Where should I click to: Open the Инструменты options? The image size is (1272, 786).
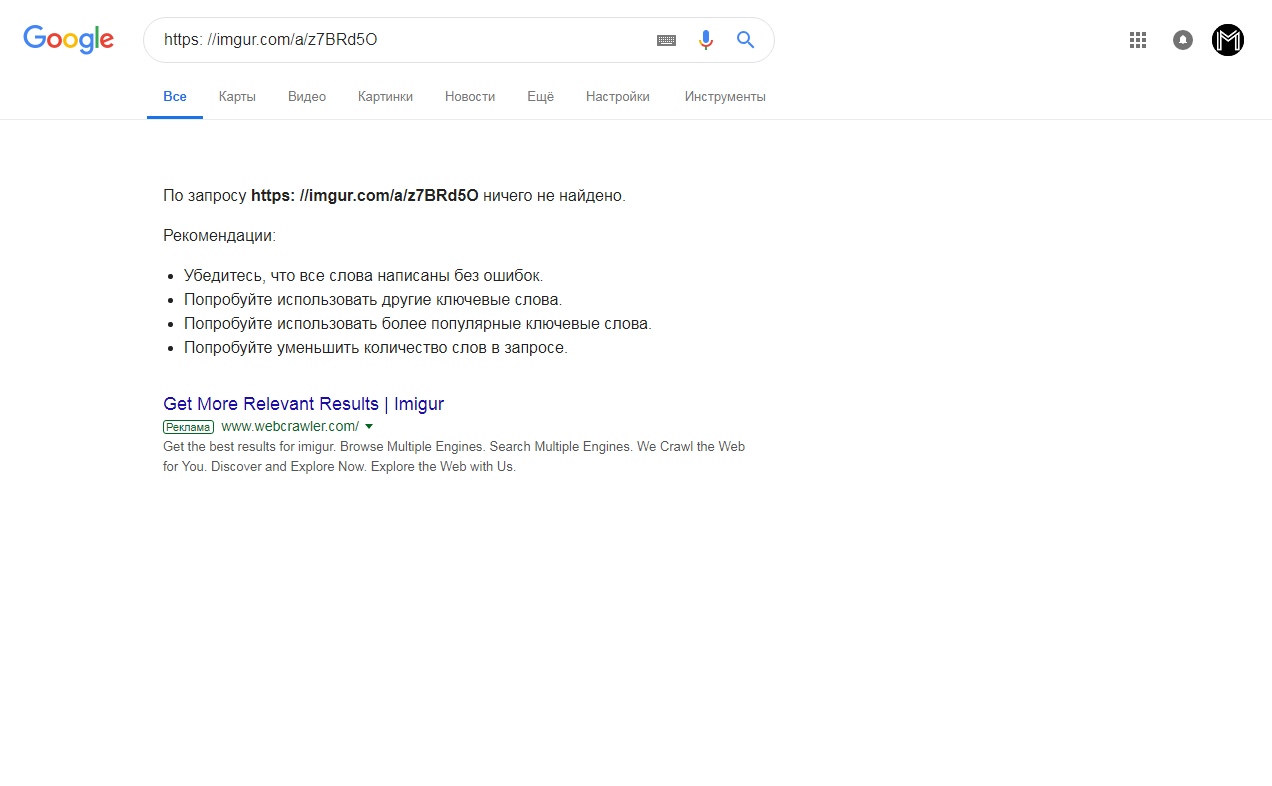click(725, 97)
